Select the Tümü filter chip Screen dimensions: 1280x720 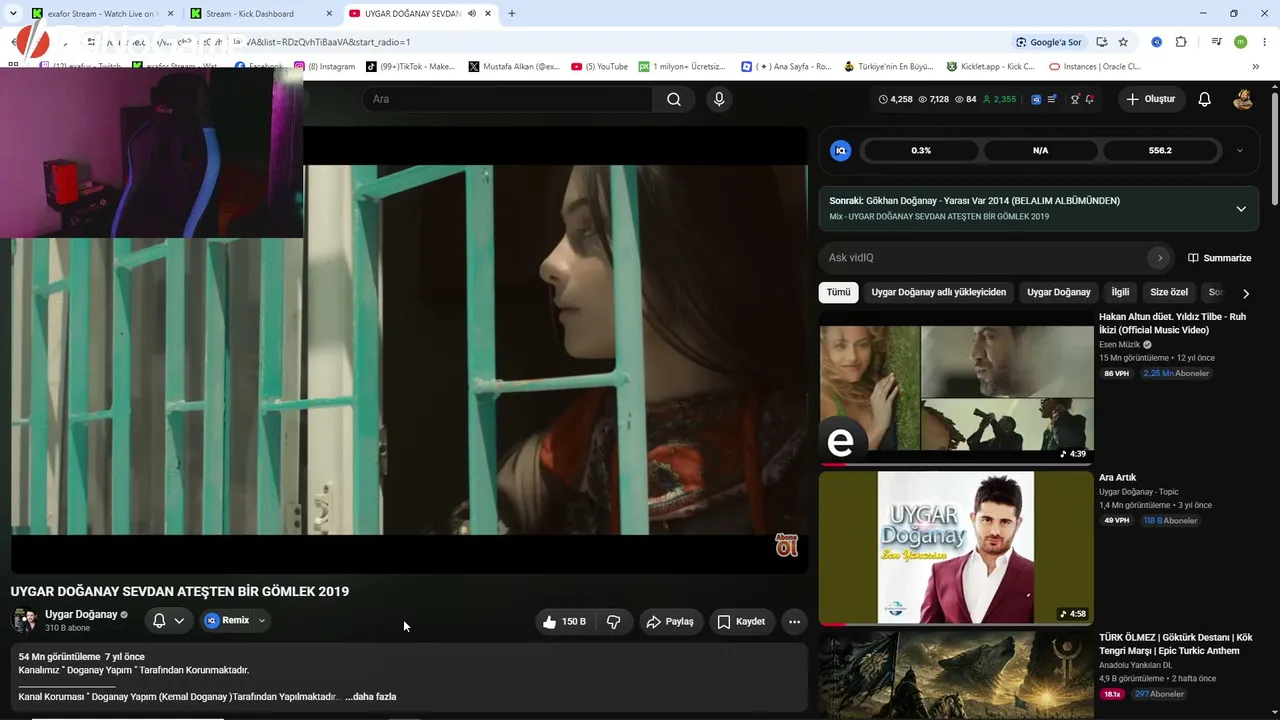[x=838, y=292]
